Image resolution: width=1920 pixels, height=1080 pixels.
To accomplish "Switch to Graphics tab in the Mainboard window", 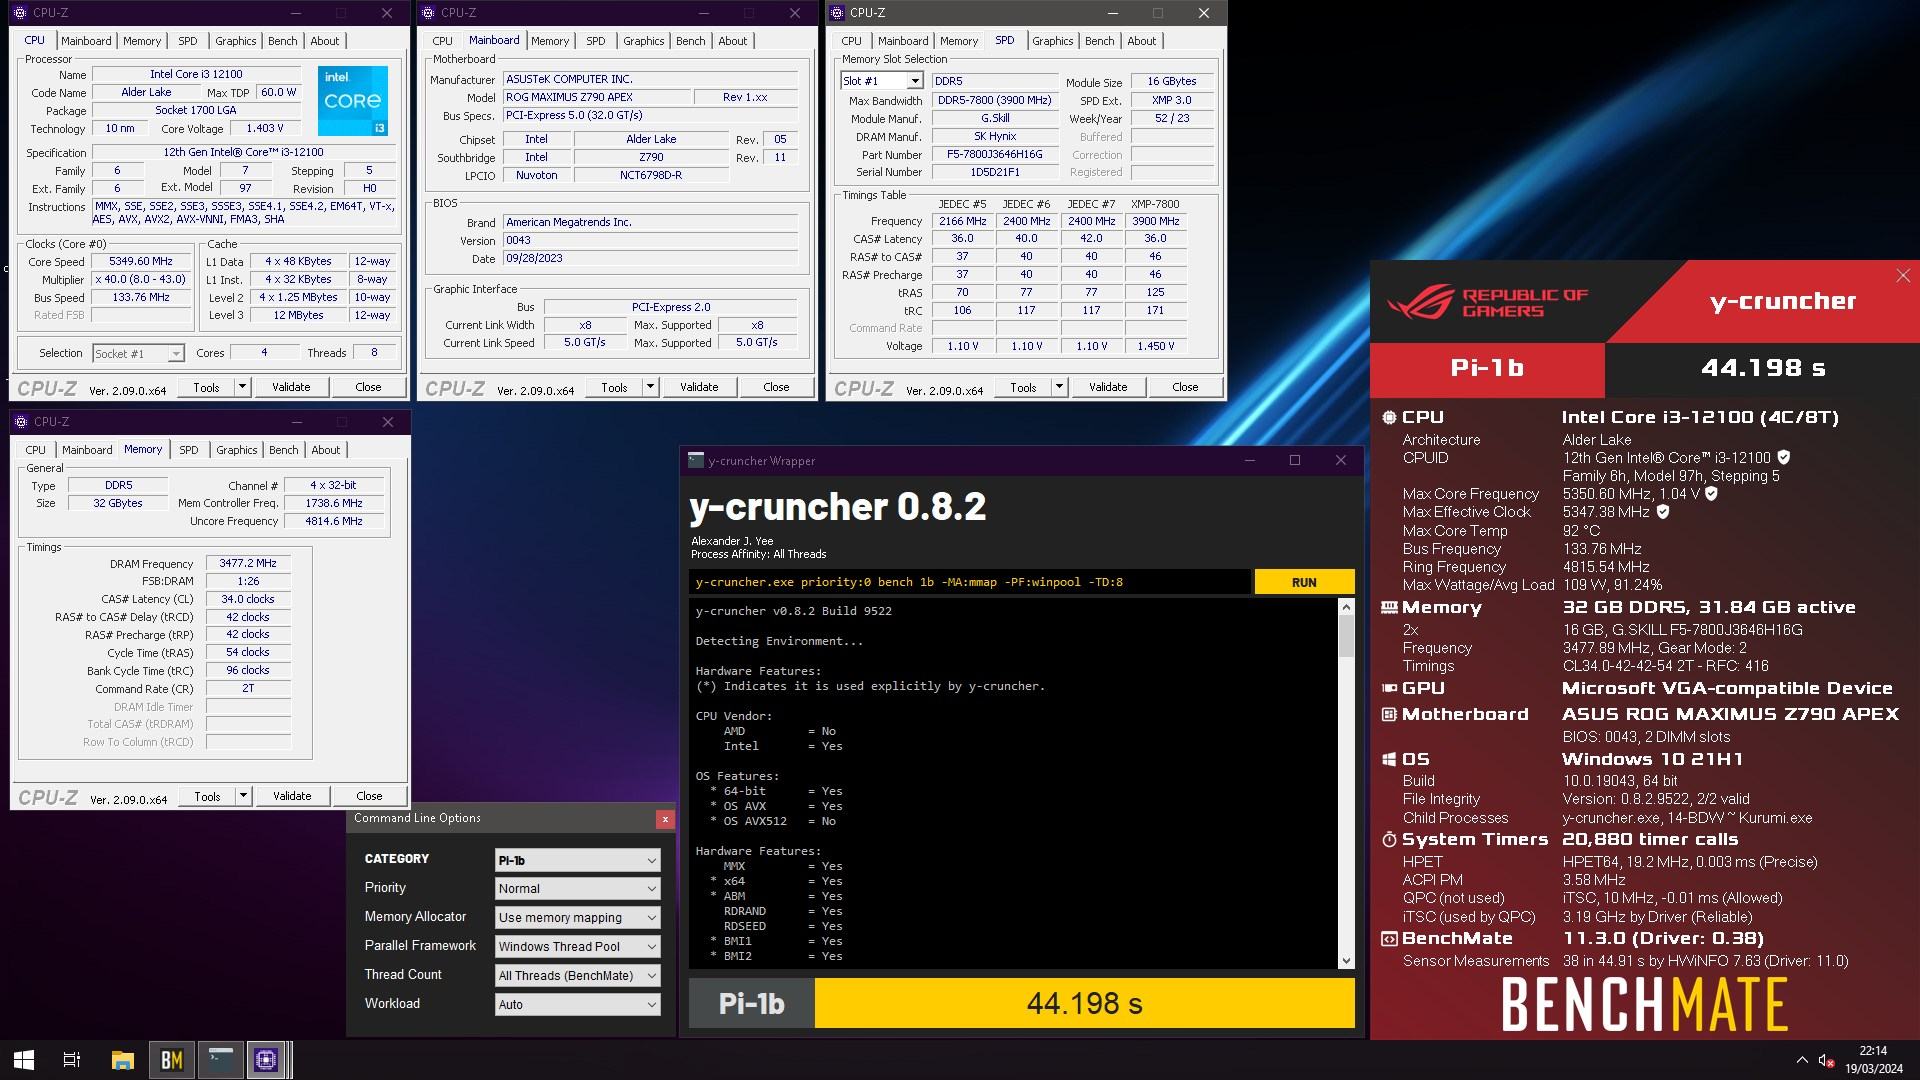I will pyautogui.click(x=643, y=41).
